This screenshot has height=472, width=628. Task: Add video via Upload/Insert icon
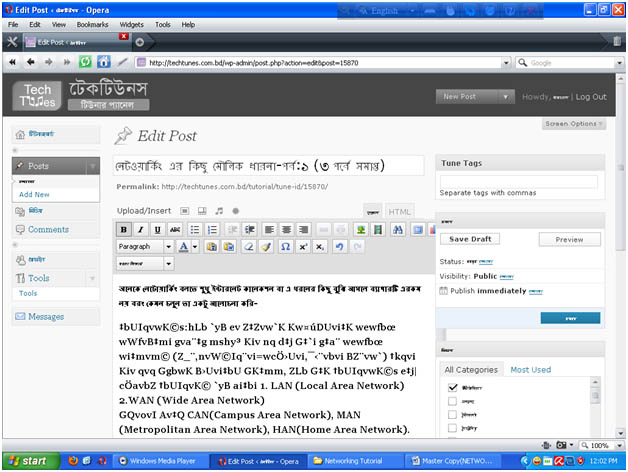(202, 211)
